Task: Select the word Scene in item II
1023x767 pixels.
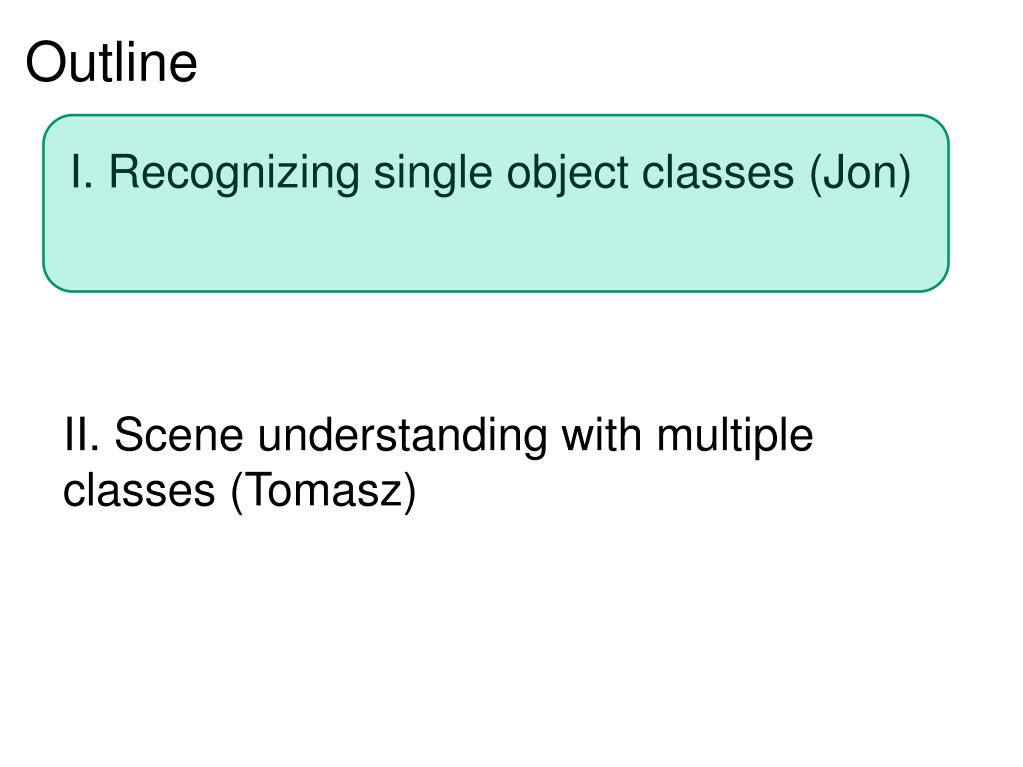Action: click(179, 434)
